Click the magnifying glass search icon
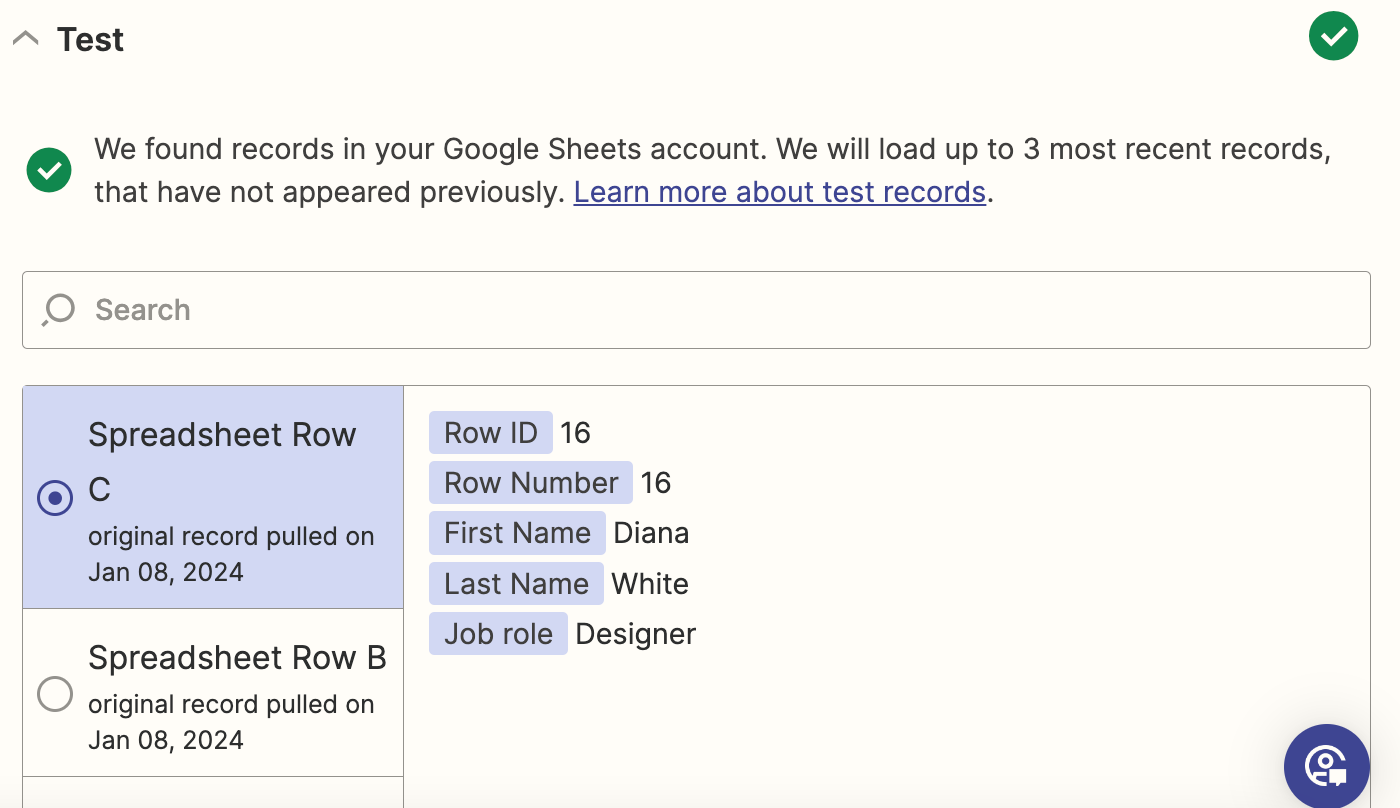1400x808 pixels. (x=58, y=310)
